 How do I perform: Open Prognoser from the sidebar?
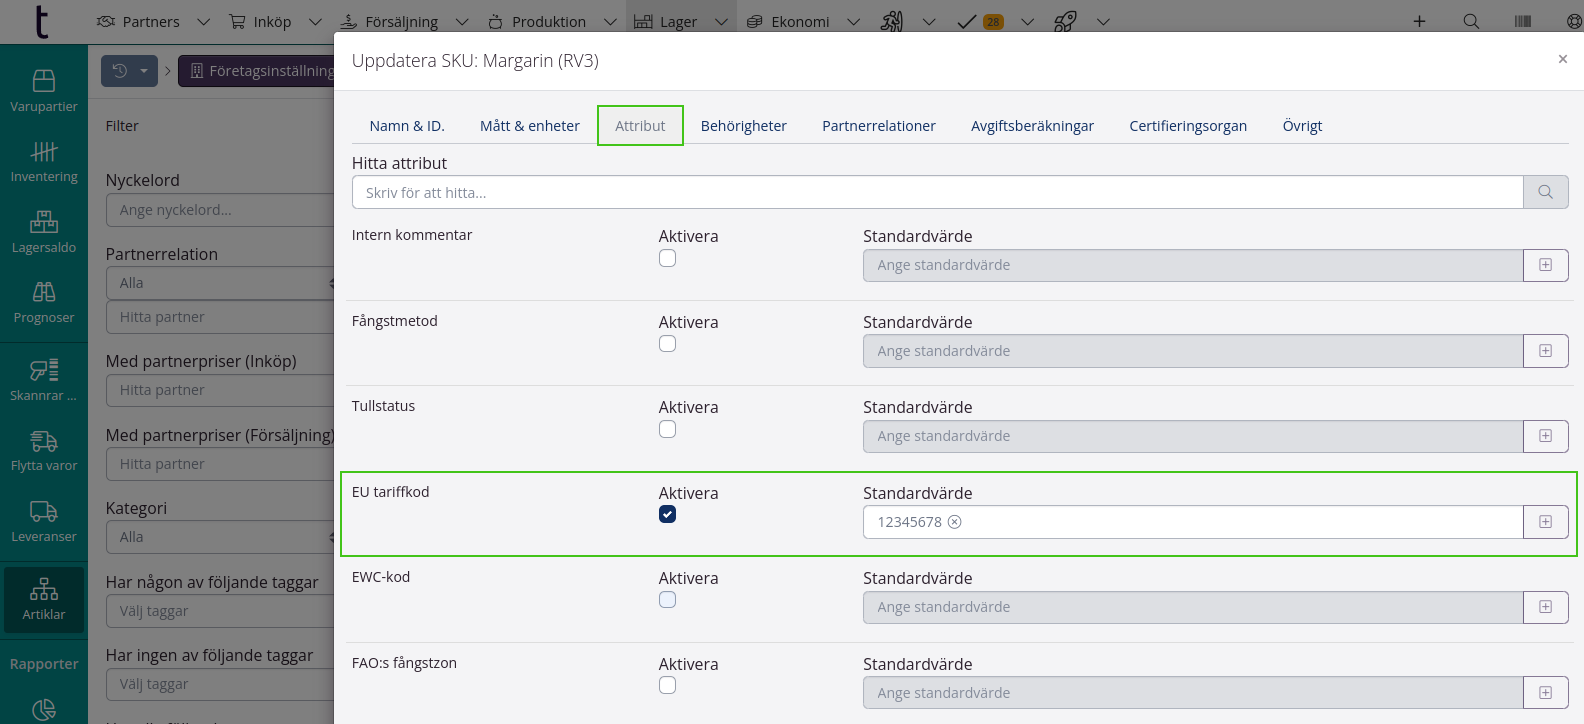(x=44, y=302)
